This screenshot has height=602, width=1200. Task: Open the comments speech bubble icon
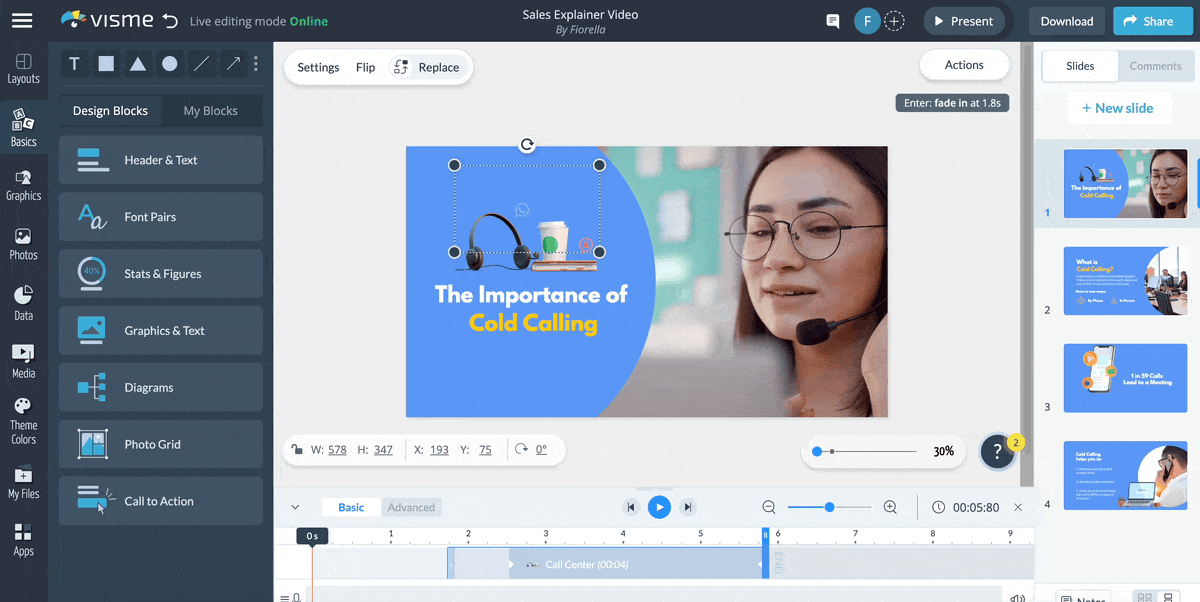(832, 21)
